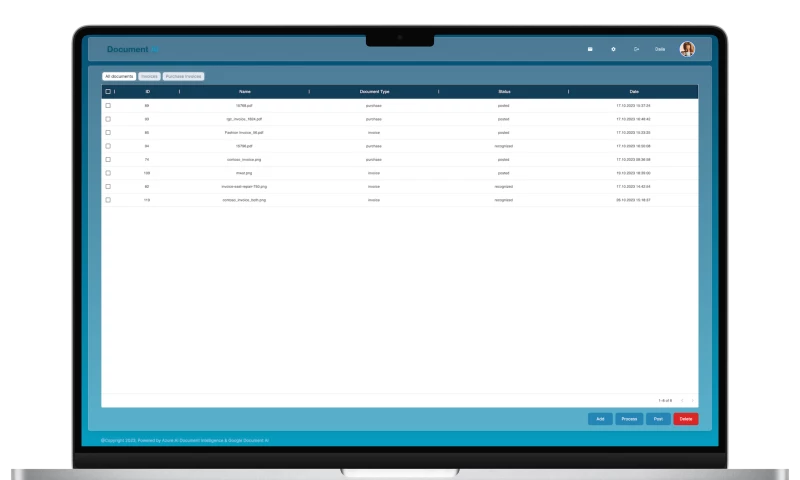Screen dimensions: 800x480
Task: Click the username label beside the avatar
Action: [660, 49]
